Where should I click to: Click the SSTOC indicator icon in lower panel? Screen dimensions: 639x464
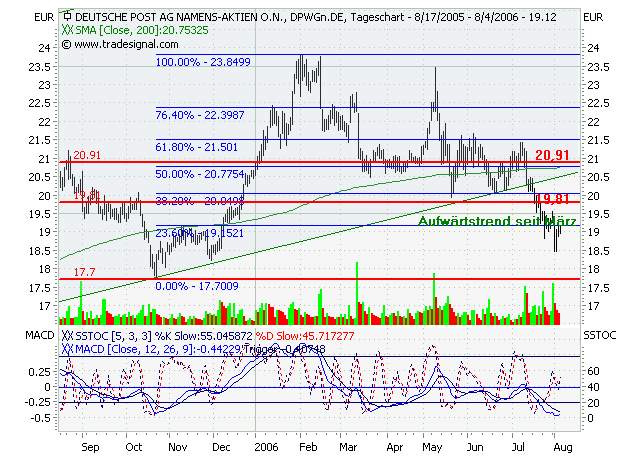coord(68,336)
